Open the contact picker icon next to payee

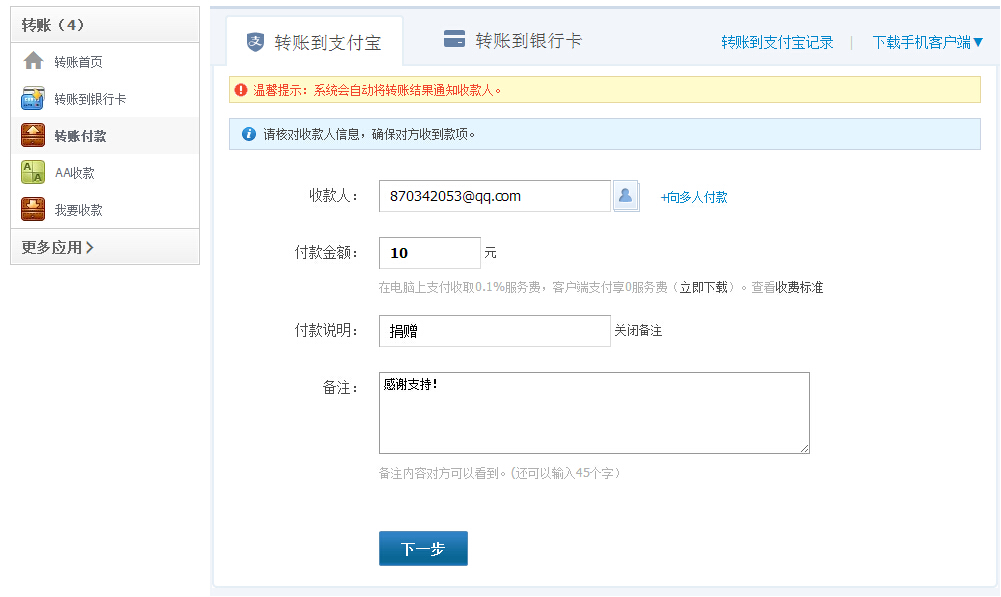pyautogui.click(x=626, y=196)
